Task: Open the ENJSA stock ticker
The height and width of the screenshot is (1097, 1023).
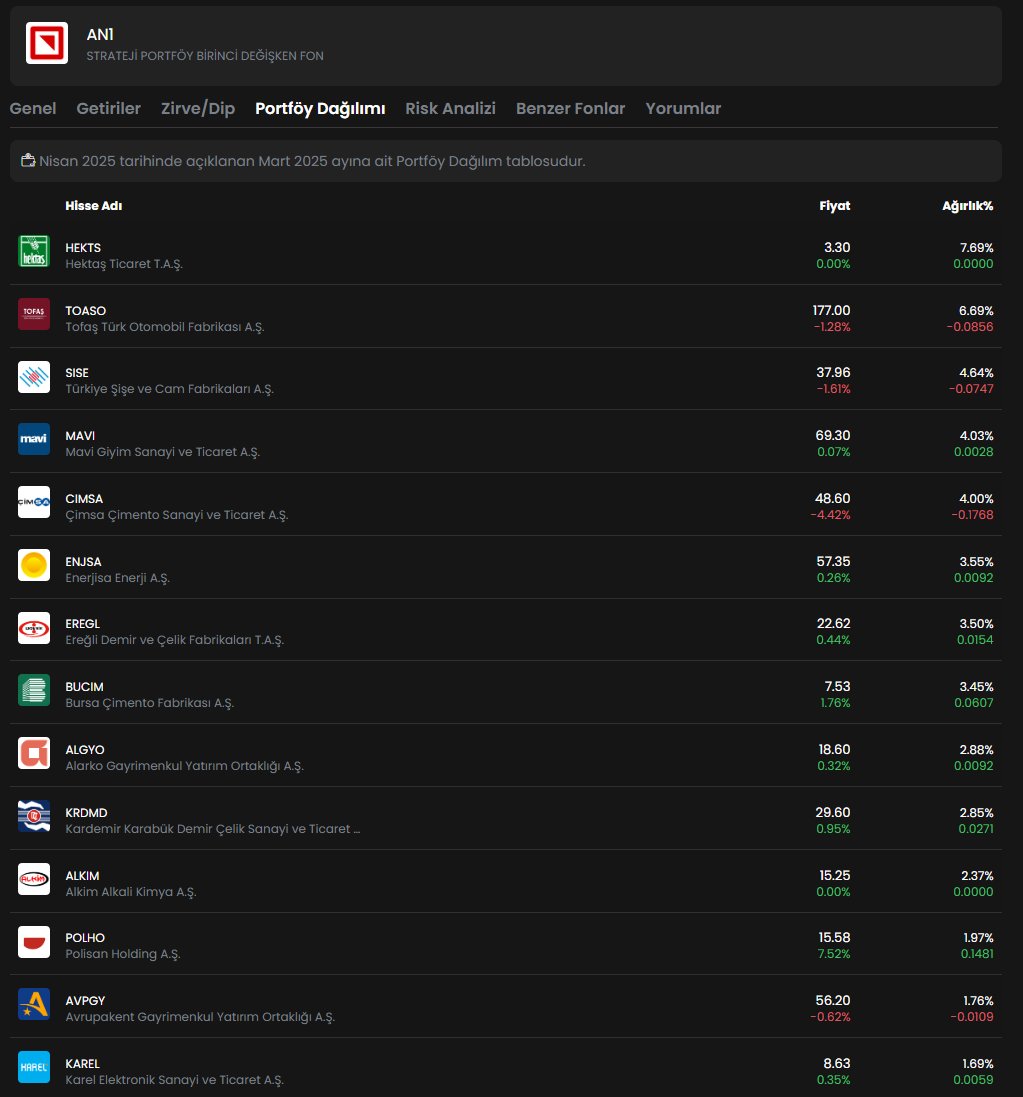Action: click(83, 562)
